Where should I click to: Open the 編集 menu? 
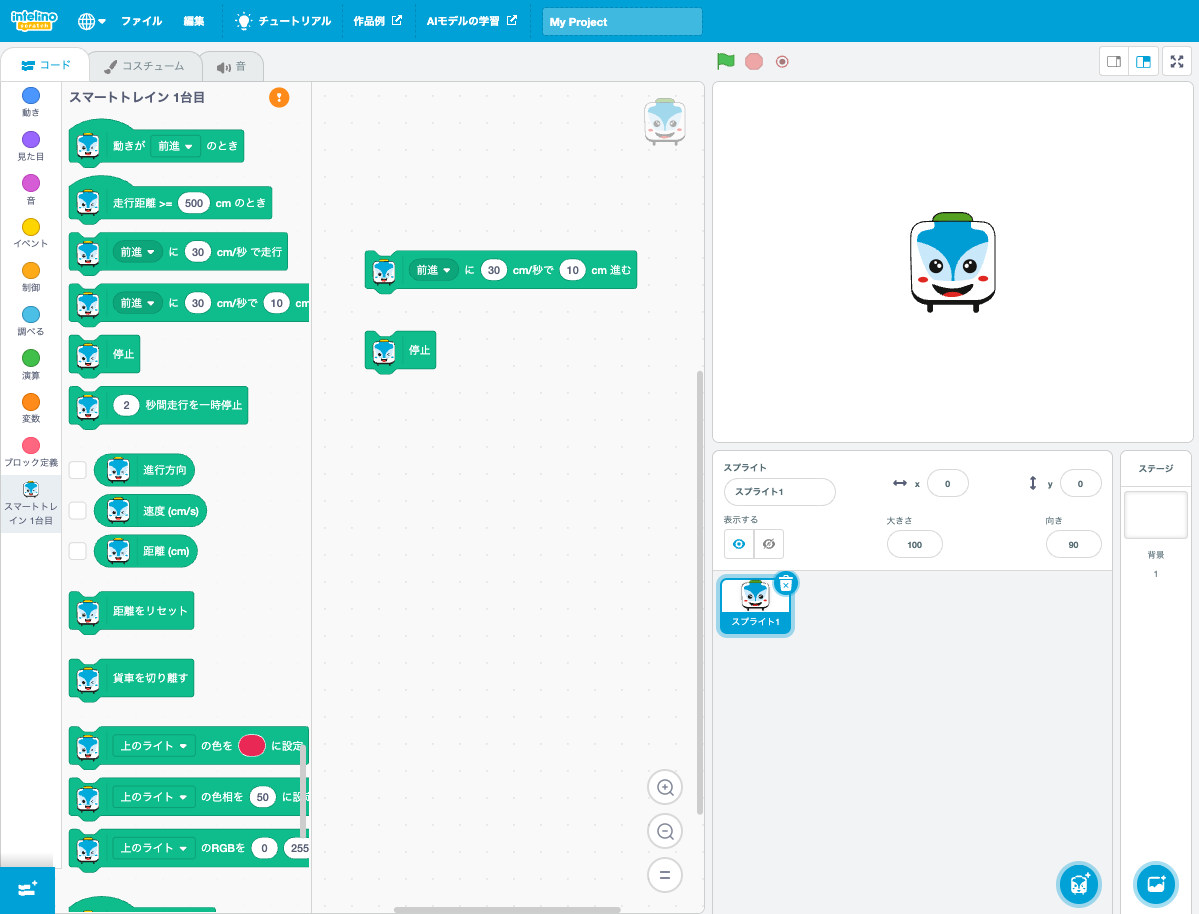[193, 21]
